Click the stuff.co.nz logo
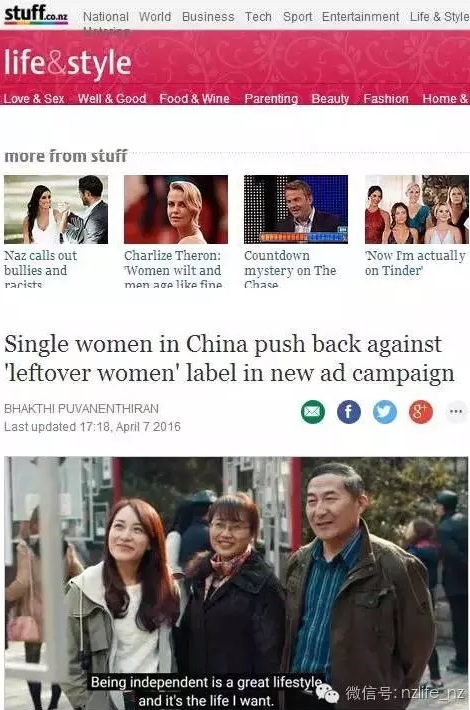This screenshot has height=710, width=470. pos(36,14)
